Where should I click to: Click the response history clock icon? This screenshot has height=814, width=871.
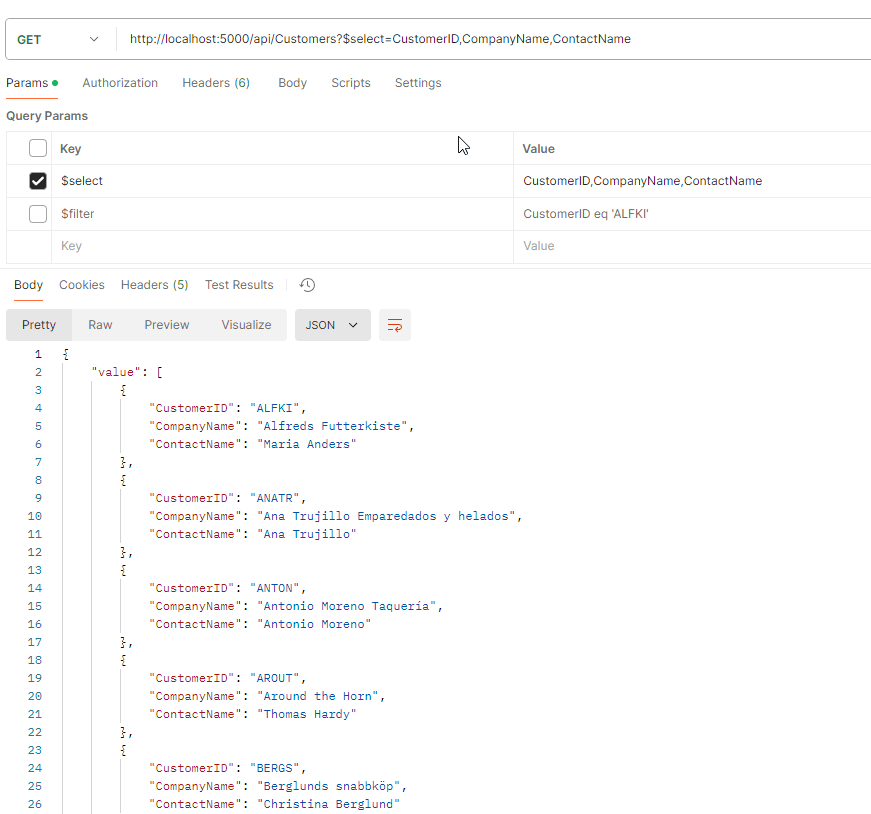point(308,285)
